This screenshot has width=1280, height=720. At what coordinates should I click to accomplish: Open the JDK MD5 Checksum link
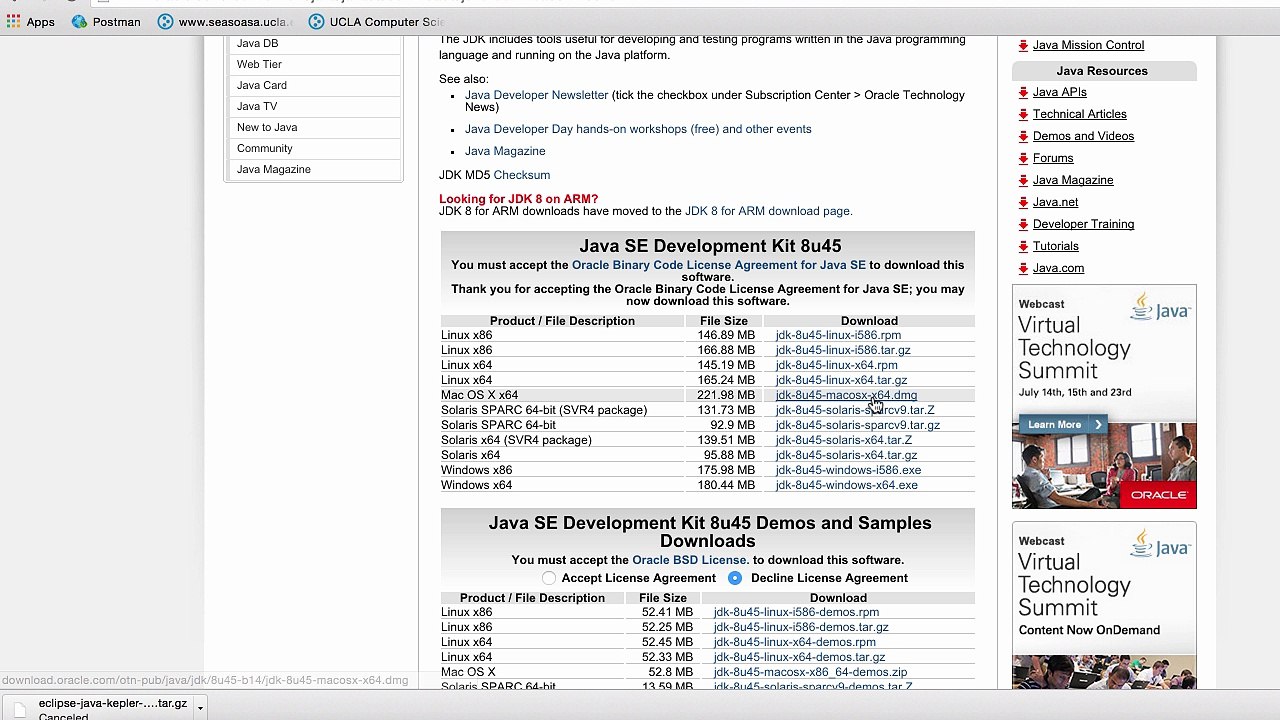[x=521, y=175]
